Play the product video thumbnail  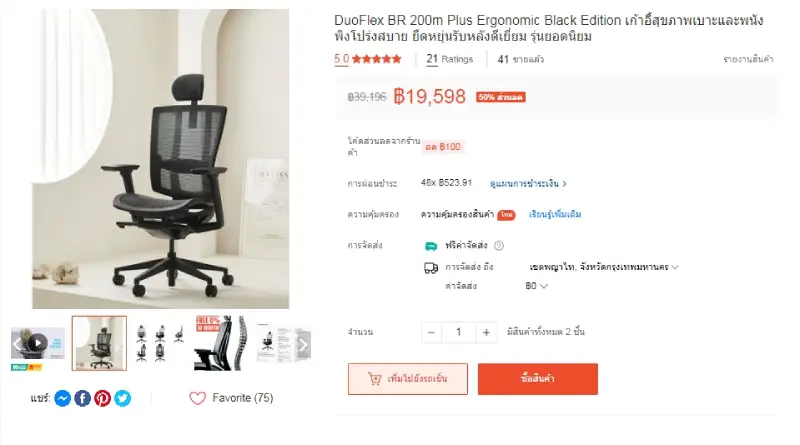tap(38, 343)
